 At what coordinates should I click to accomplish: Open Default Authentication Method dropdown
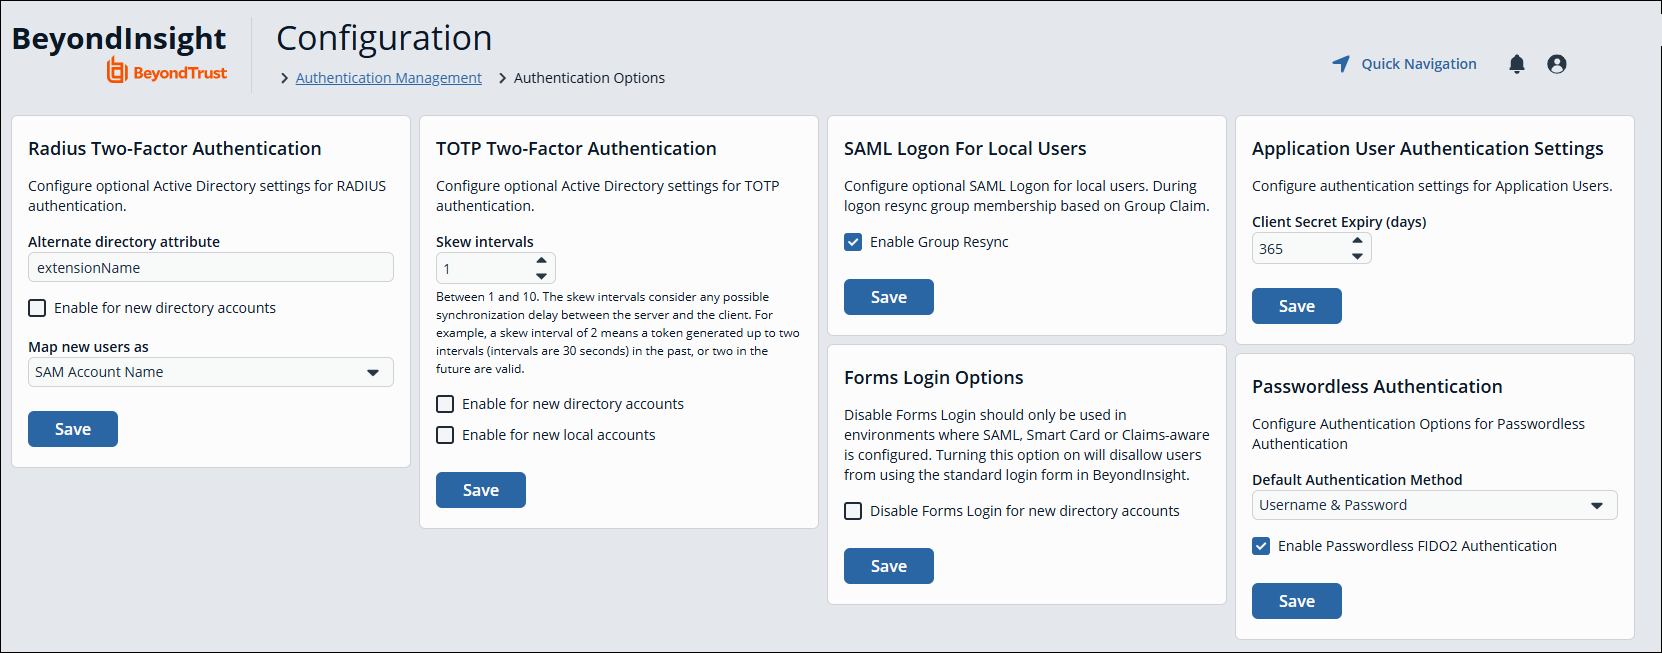click(x=1434, y=505)
